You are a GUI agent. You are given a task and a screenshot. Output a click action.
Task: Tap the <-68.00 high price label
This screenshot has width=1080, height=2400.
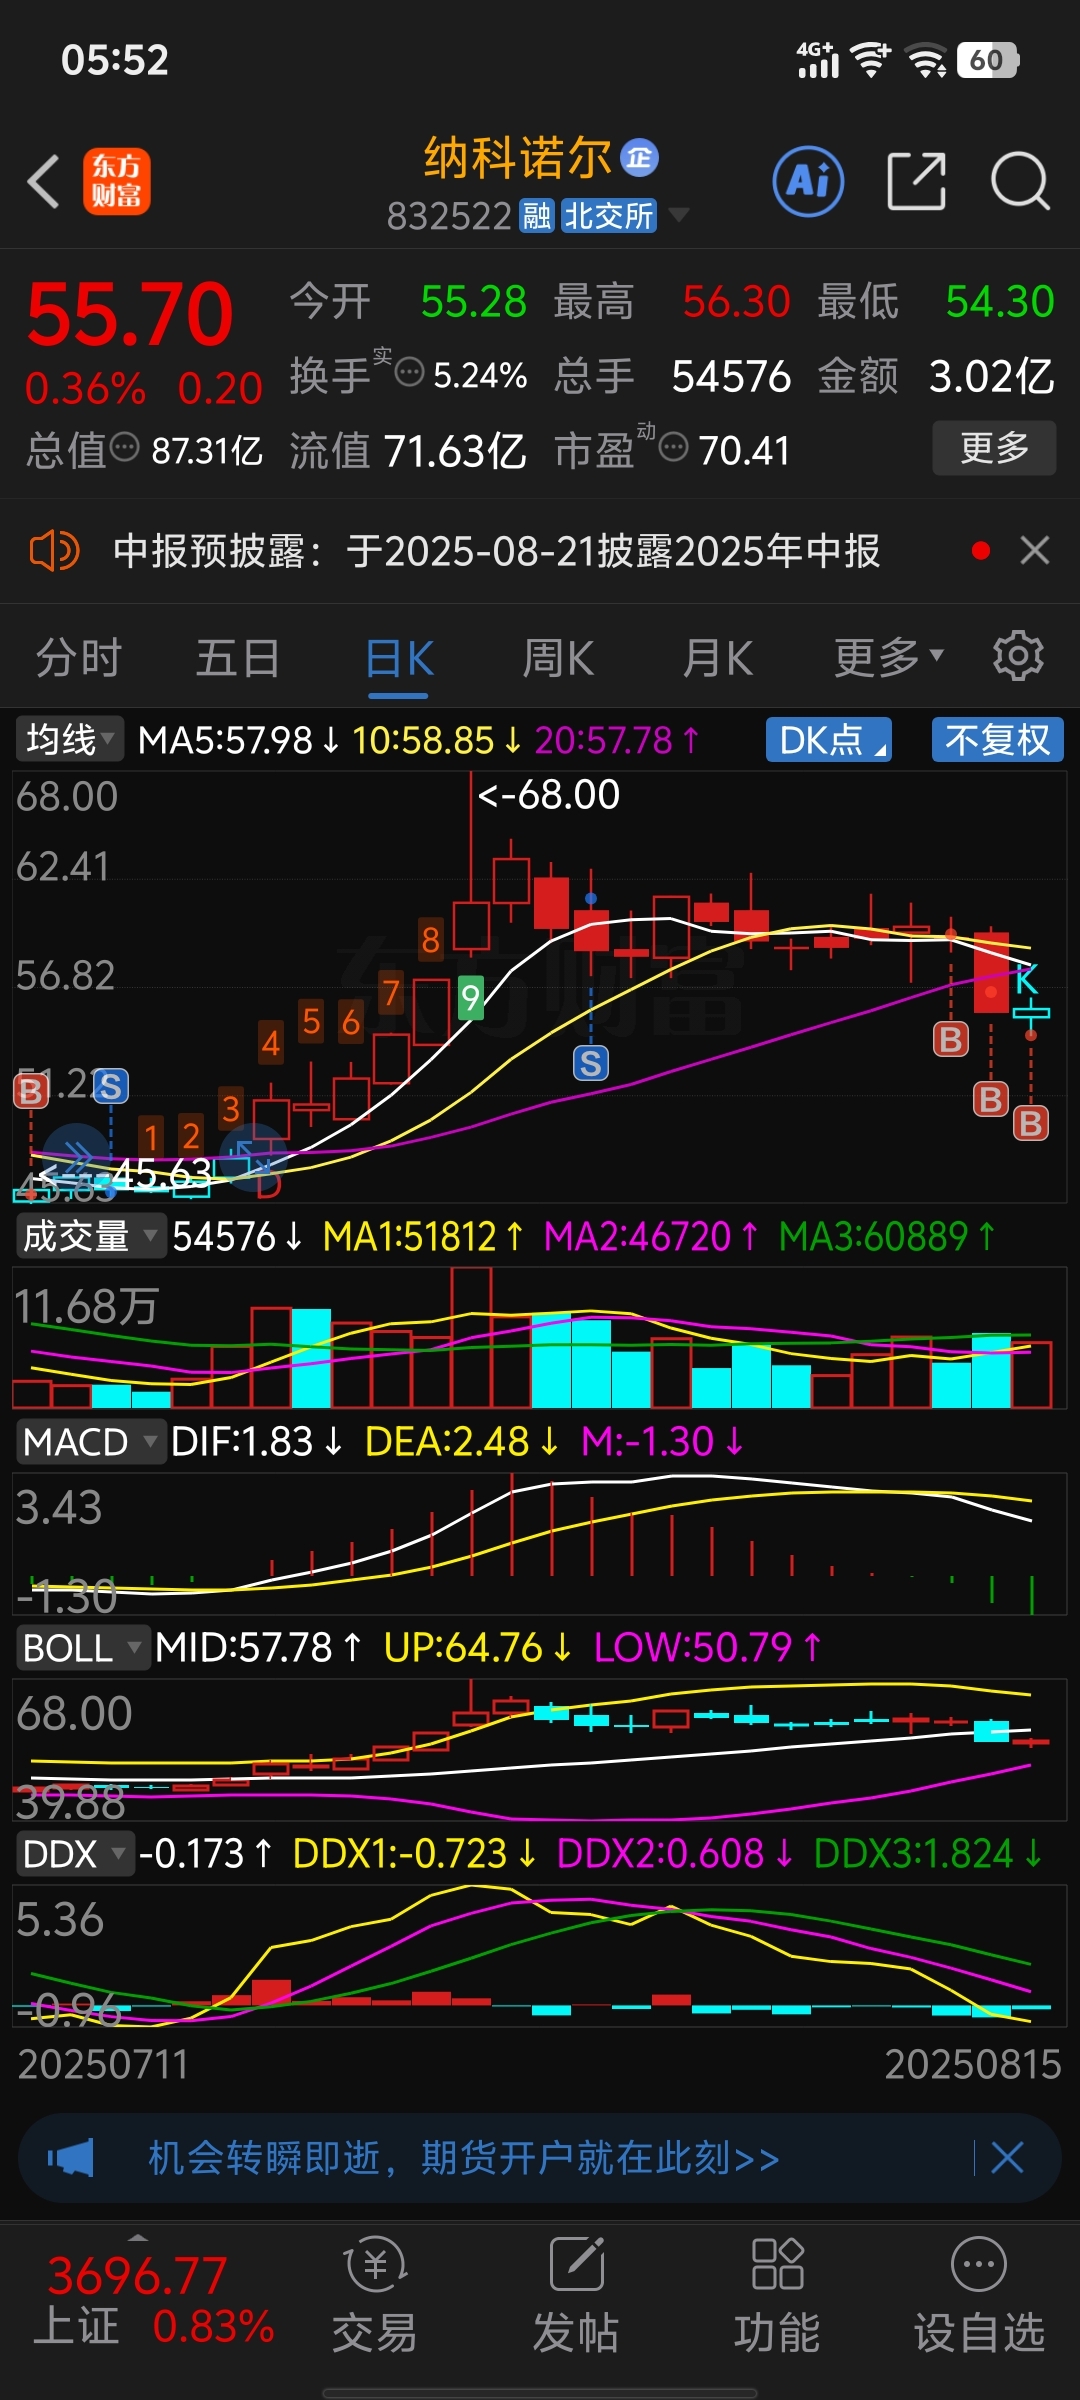(x=549, y=795)
